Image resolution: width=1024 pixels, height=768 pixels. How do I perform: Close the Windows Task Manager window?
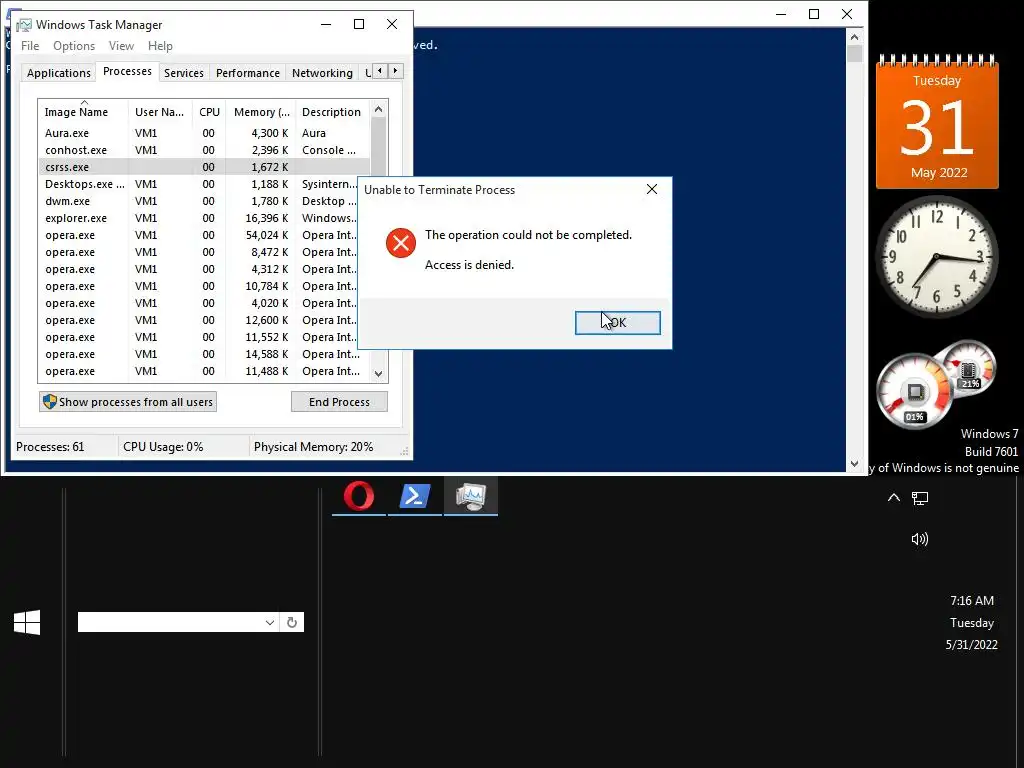point(392,24)
